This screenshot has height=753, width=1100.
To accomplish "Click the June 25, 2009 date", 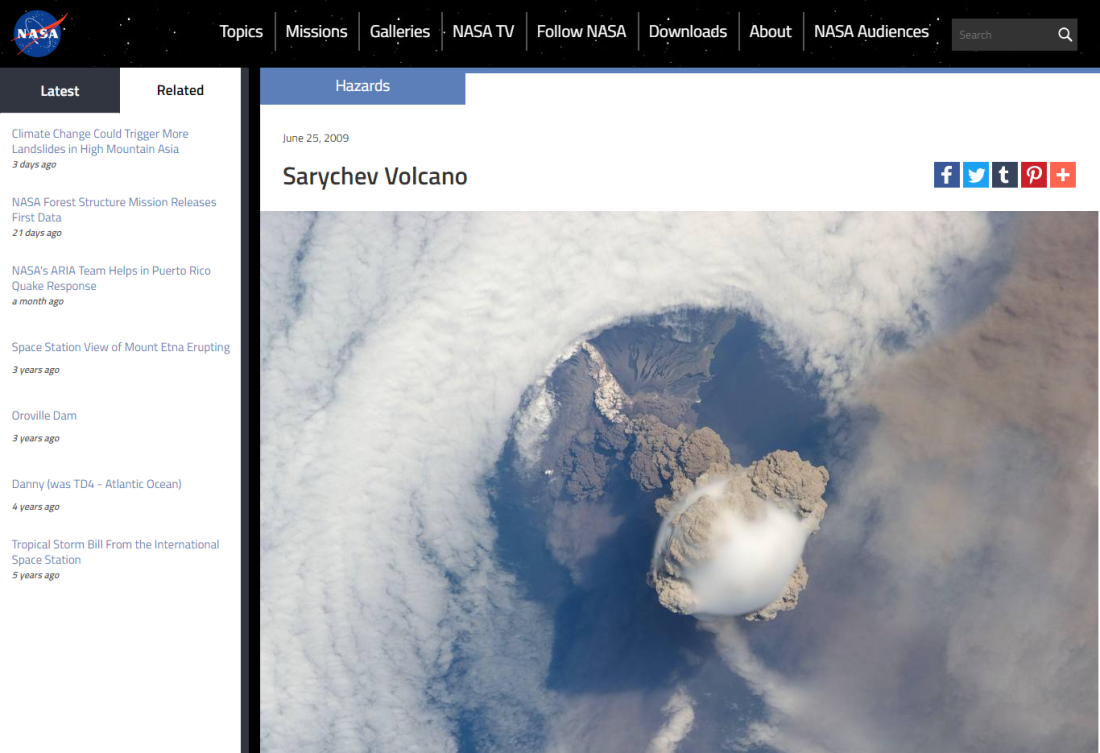I will [x=316, y=138].
